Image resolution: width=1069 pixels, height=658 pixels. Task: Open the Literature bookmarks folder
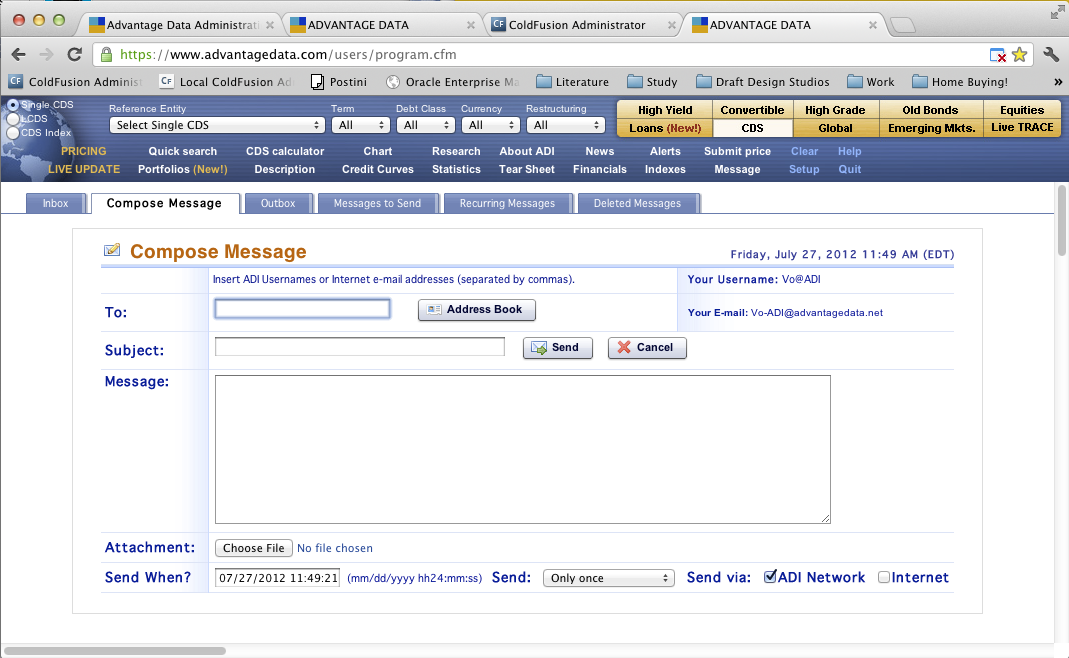[x=573, y=82]
